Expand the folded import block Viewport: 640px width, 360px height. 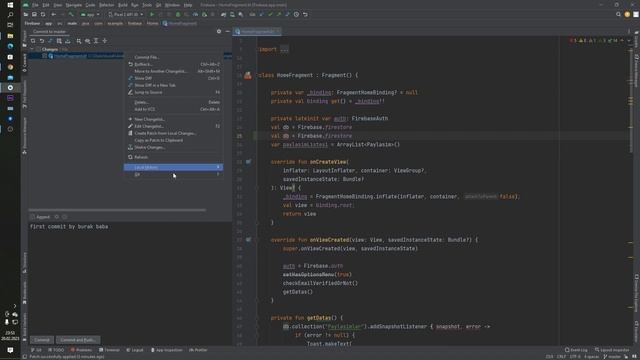point(284,49)
